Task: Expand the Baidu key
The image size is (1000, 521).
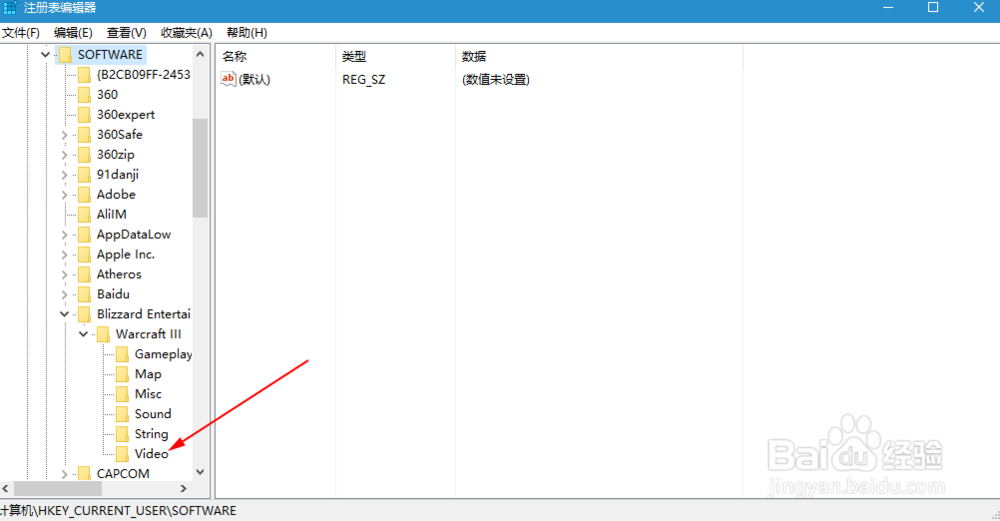Action: (x=64, y=295)
